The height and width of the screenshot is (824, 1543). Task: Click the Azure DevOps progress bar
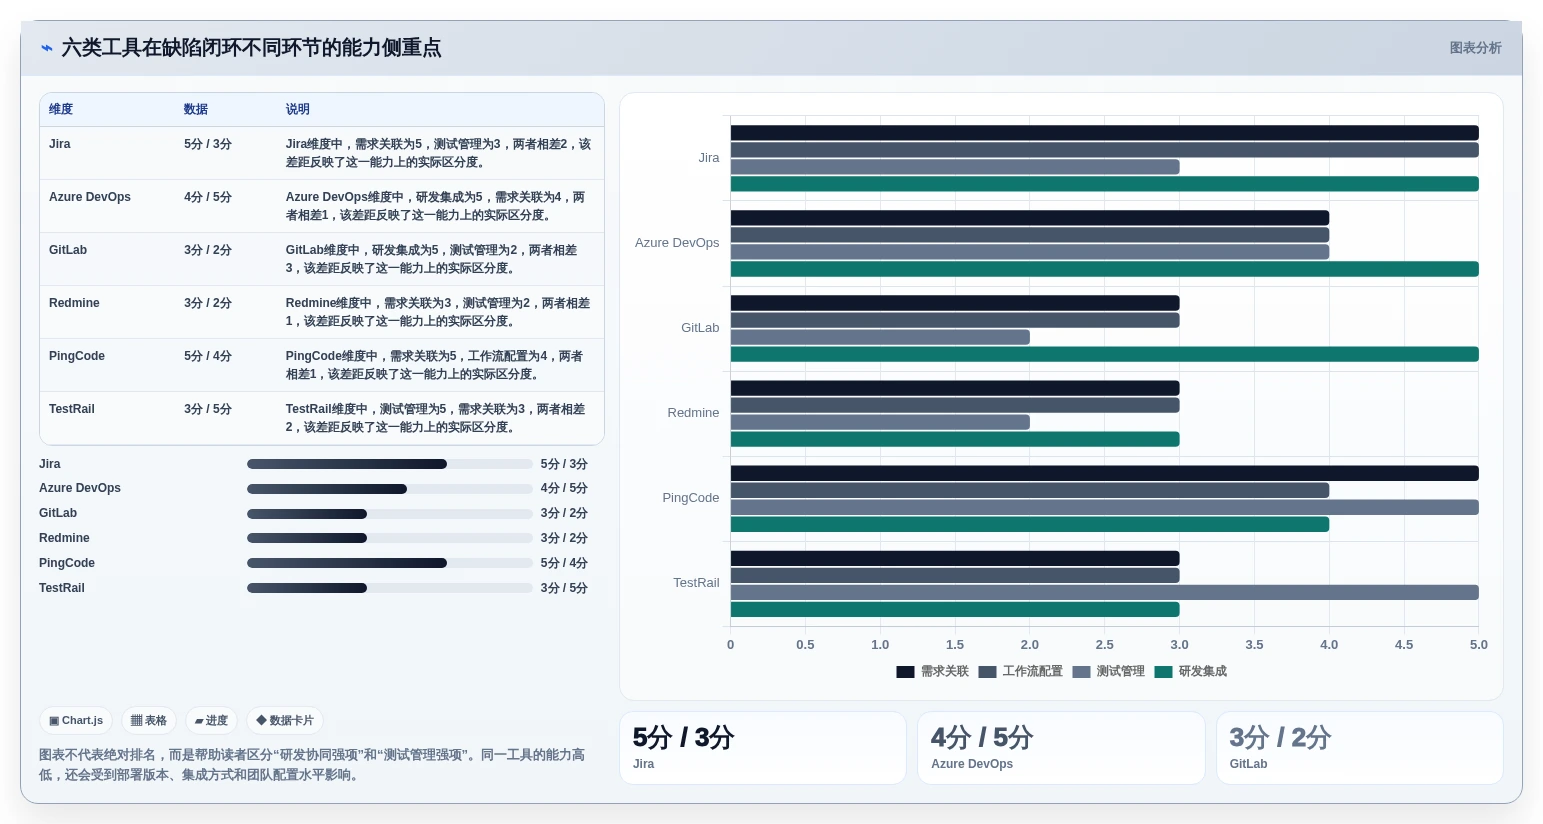click(390, 489)
